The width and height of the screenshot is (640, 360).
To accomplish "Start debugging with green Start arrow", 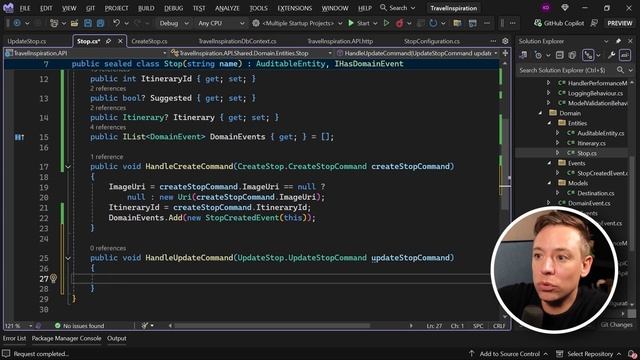I will pyautogui.click(x=351, y=23).
